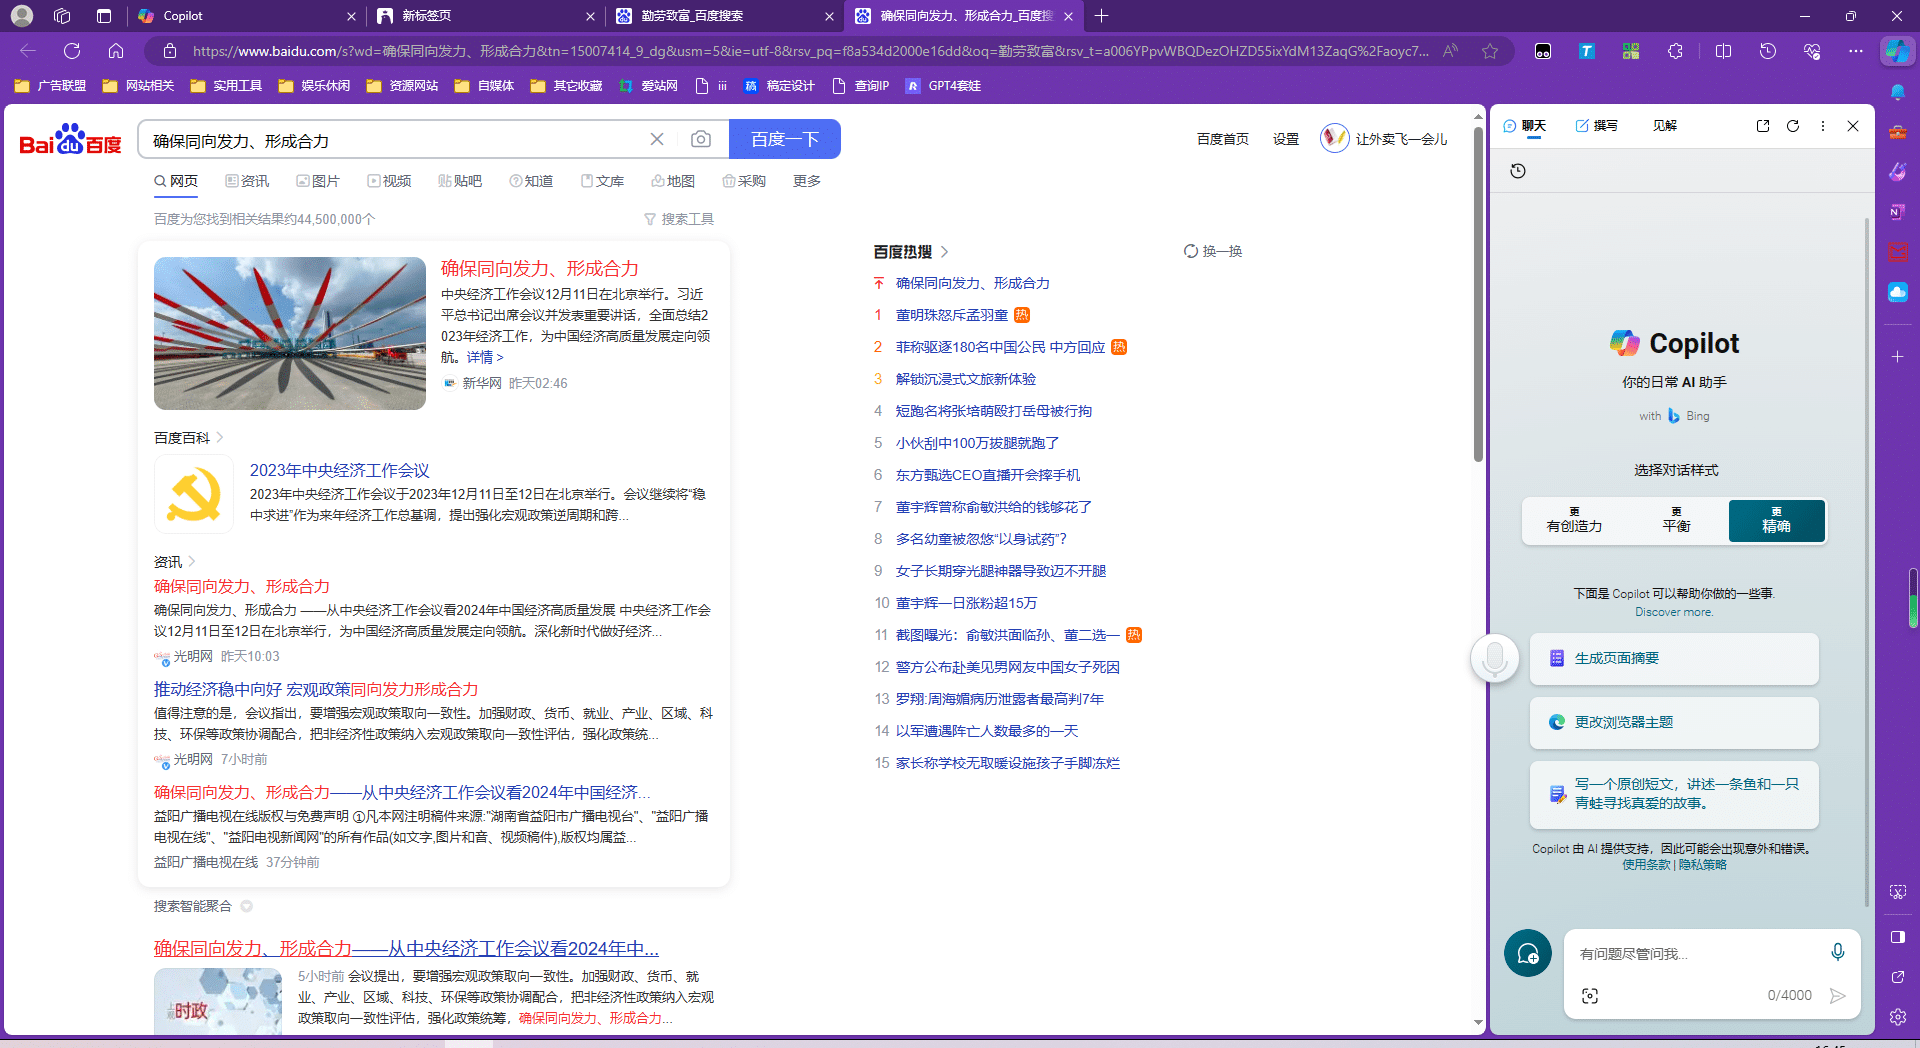
Task: Switch to Copilot 撰写 tab
Action: (1597, 126)
